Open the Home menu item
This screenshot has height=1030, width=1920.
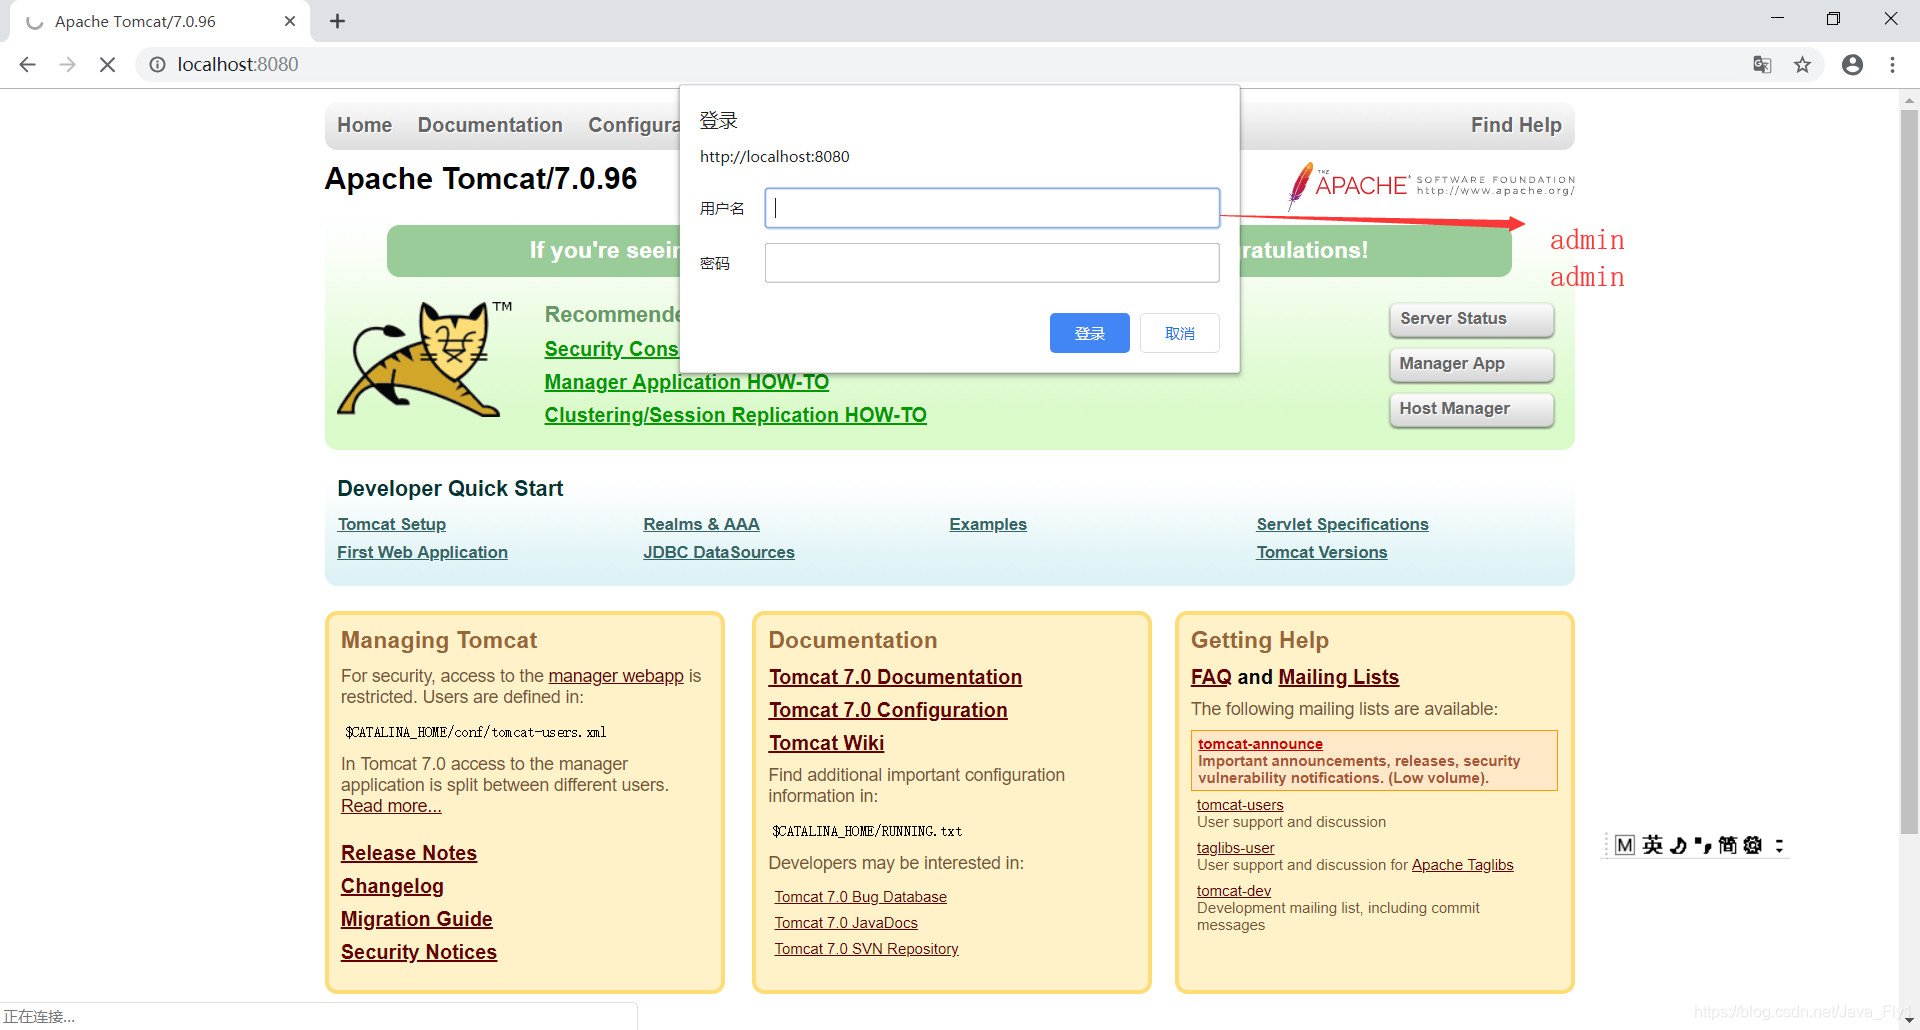[364, 125]
